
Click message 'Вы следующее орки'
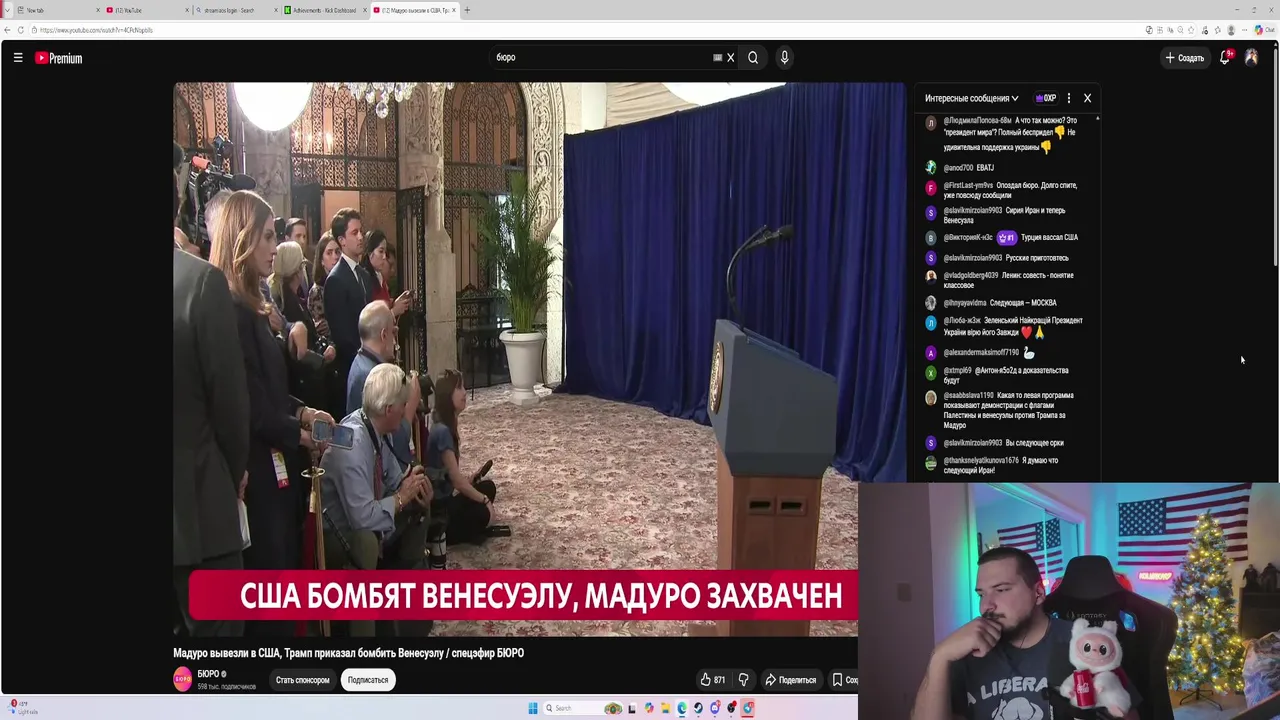tap(1034, 443)
